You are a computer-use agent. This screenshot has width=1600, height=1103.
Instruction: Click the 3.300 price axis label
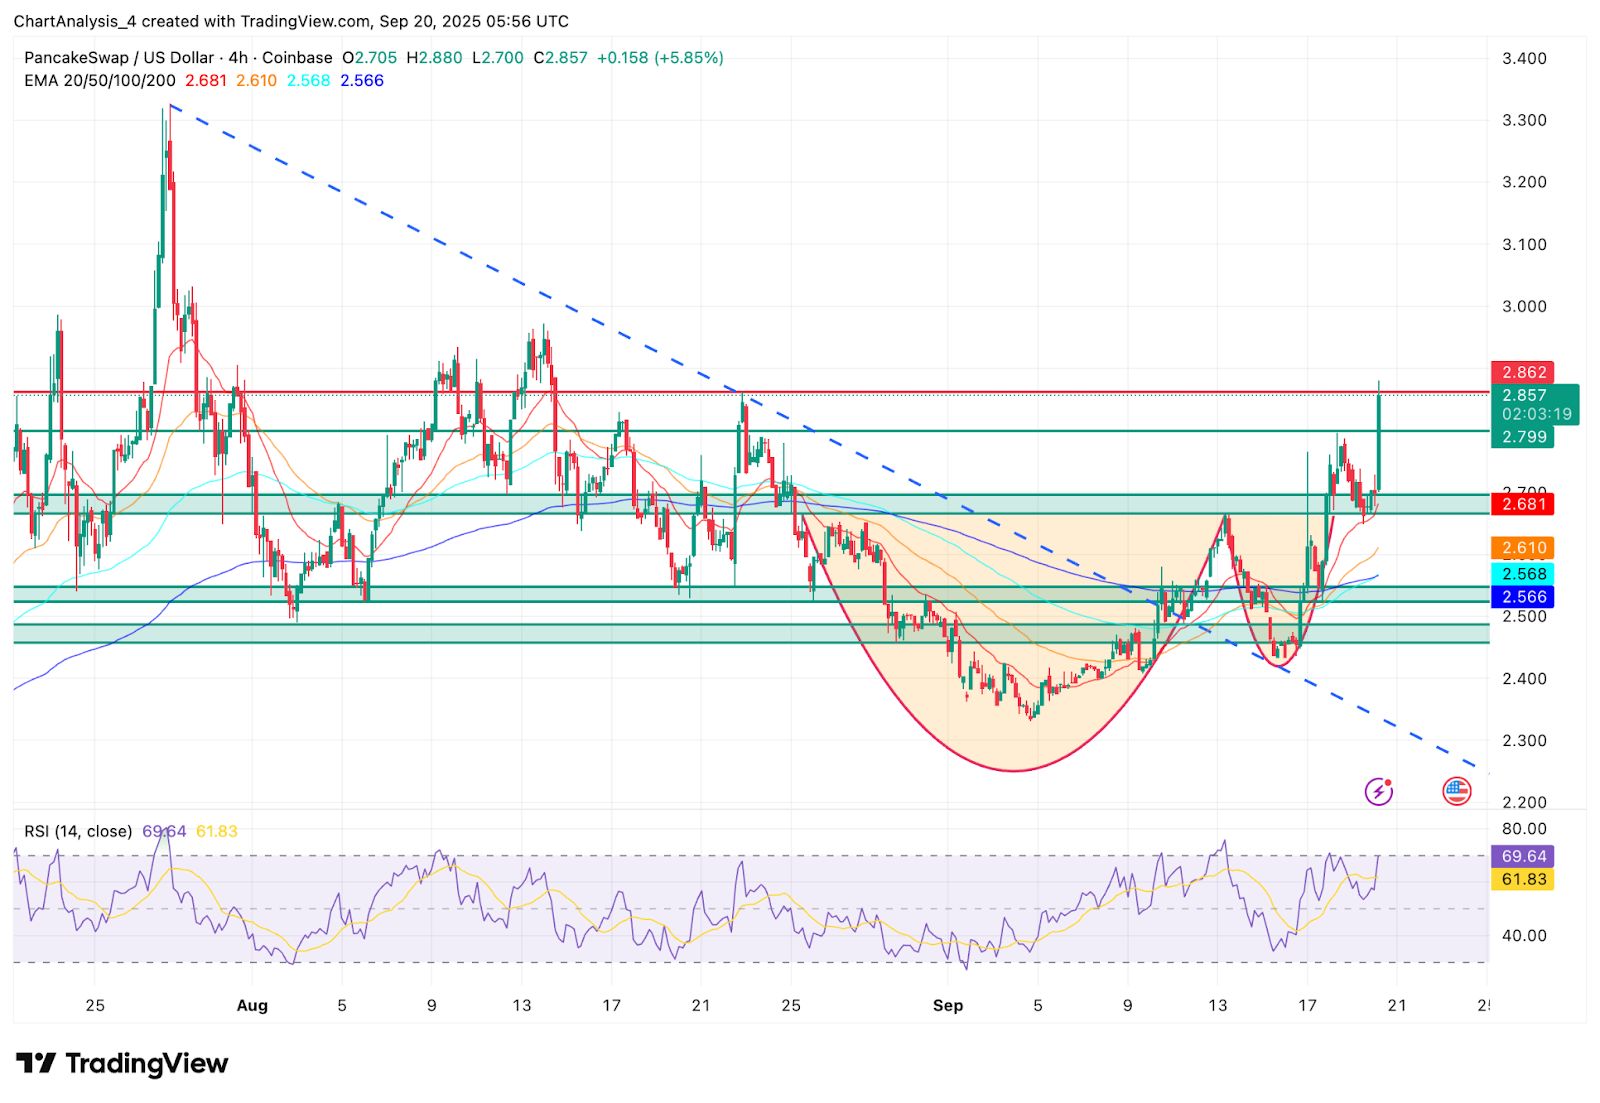click(x=1524, y=120)
